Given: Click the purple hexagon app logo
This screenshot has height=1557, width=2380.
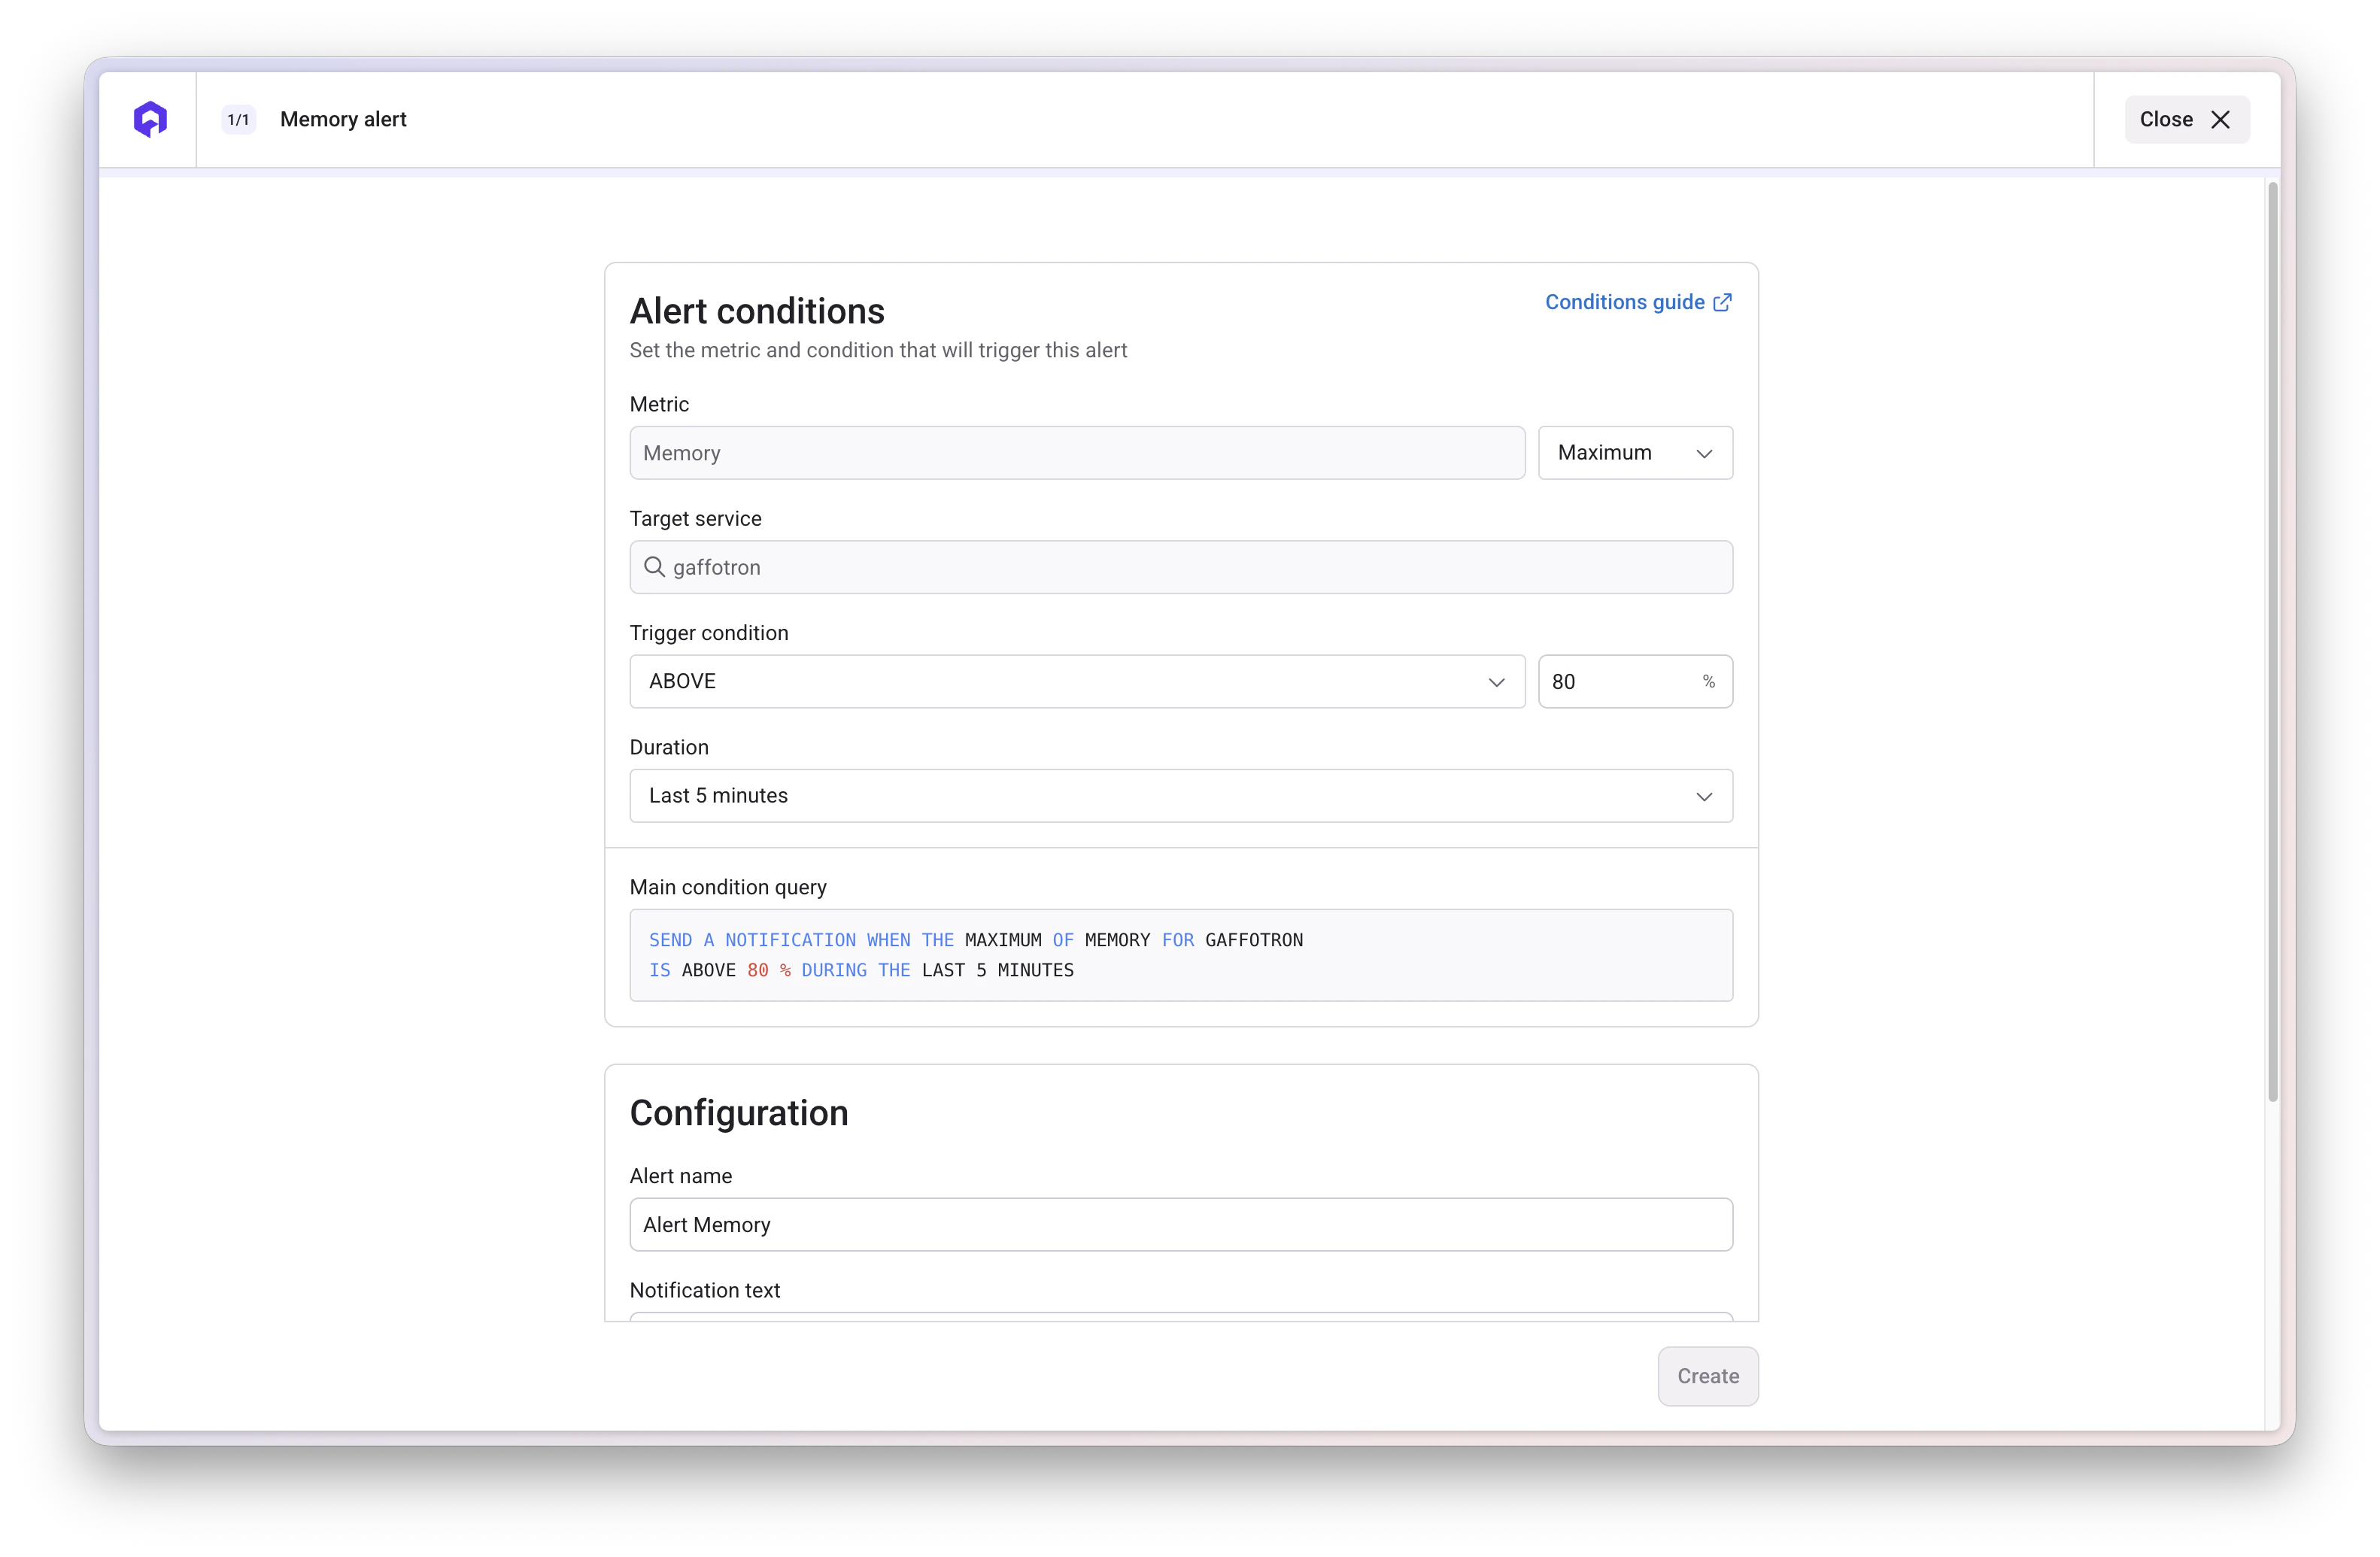Looking at the screenshot, I should 150,119.
